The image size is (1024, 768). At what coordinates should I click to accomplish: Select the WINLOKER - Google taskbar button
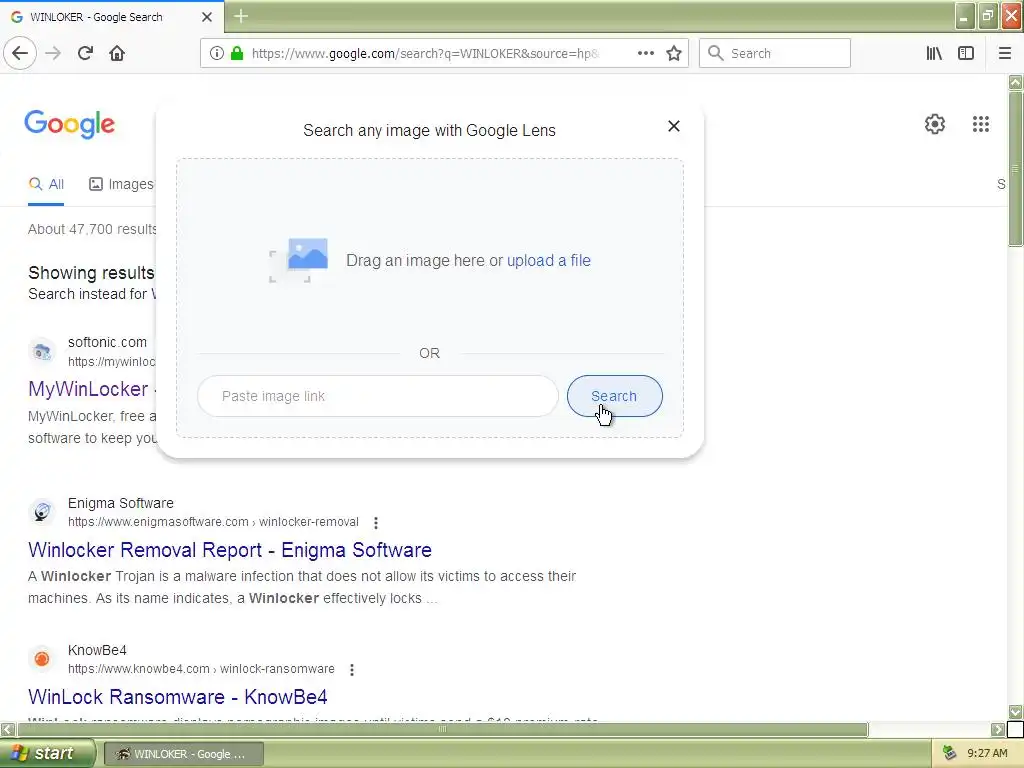[184, 754]
